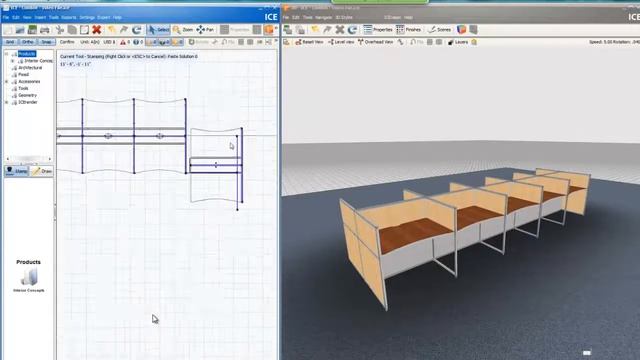Click the Paste icon in ICE 2D toolbar
The height and width of the screenshot is (360, 640).
click(84, 30)
